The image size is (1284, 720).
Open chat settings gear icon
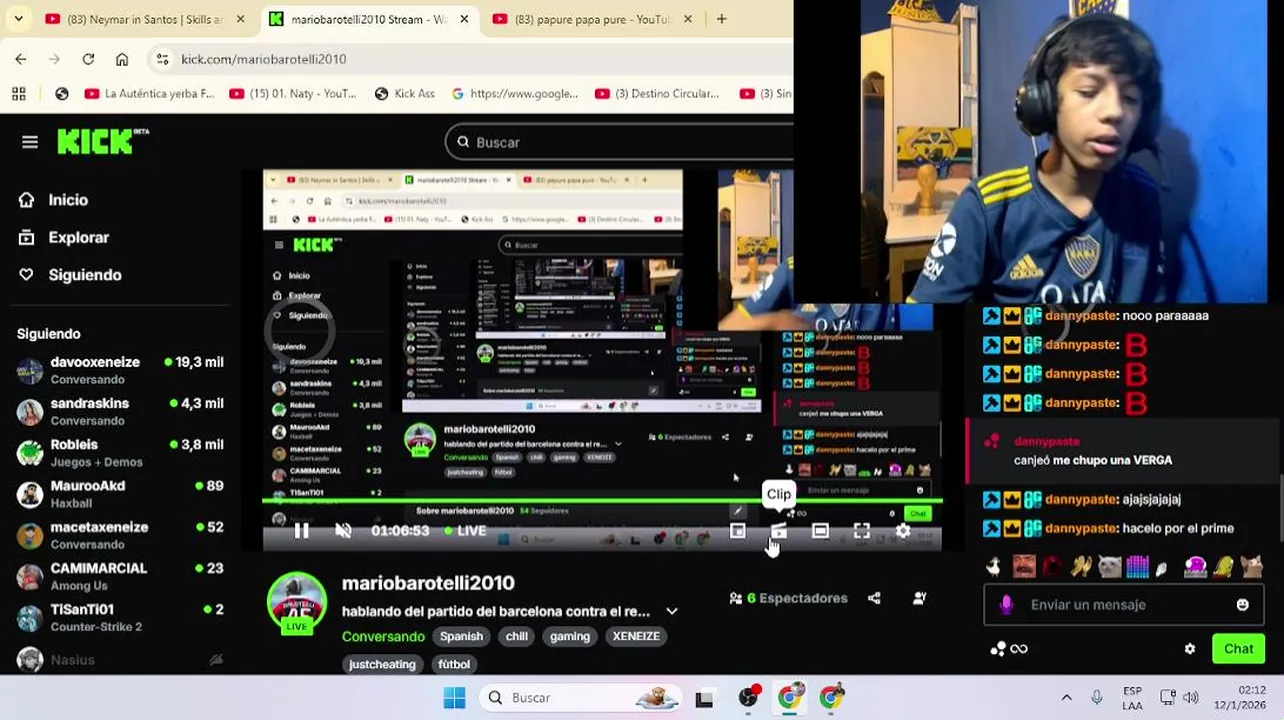pyautogui.click(x=1190, y=649)
